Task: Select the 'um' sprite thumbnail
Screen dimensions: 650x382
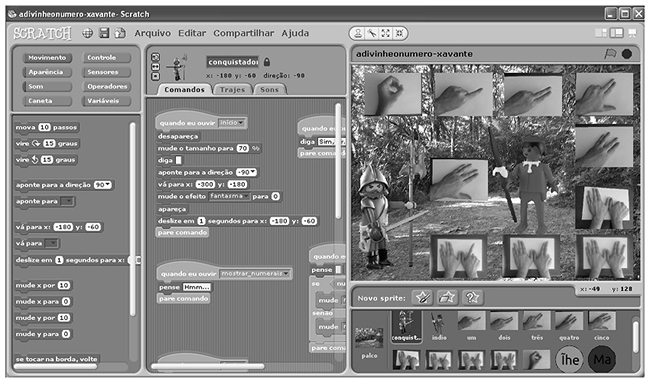Action: [x=471, y=326]
